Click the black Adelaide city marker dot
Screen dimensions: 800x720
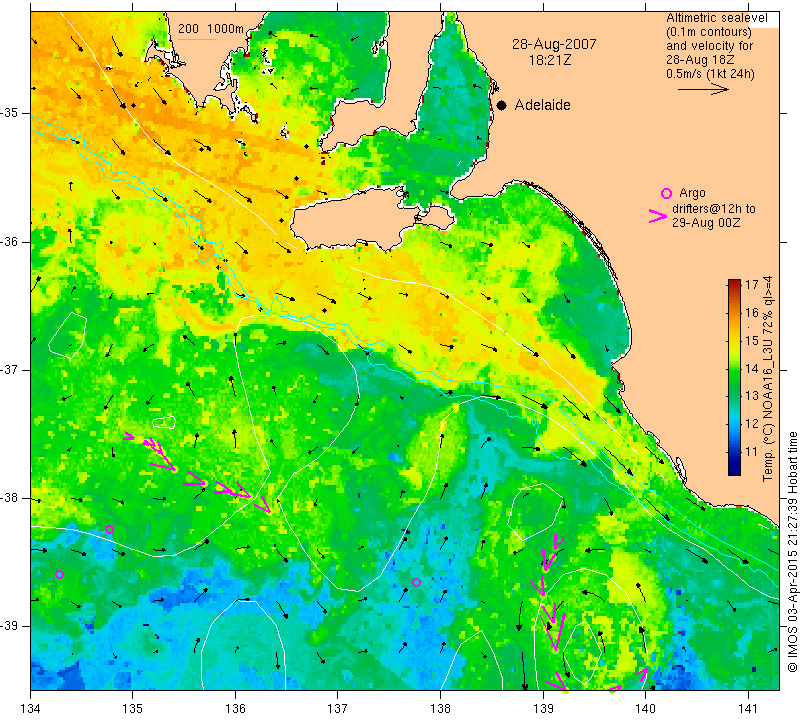(x=502, y=106)
